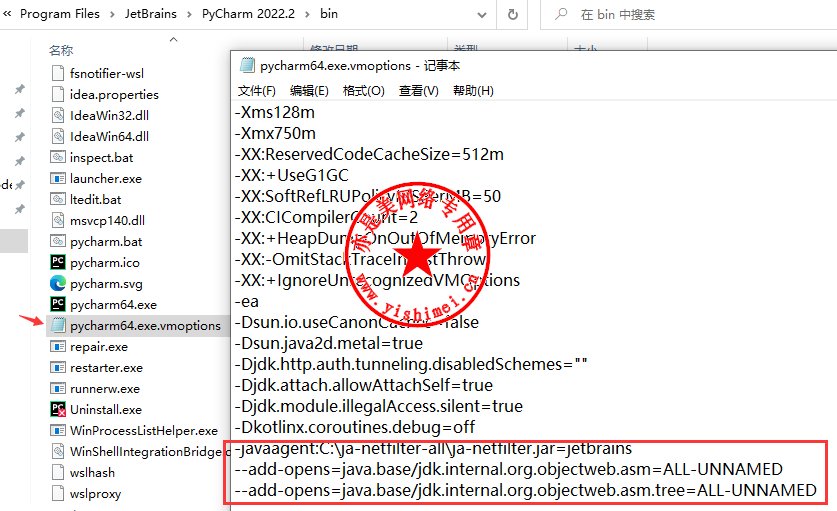This screenshot has height=511, width=837.
Task: Click the wslhash file icon
Action: [58, 473]
